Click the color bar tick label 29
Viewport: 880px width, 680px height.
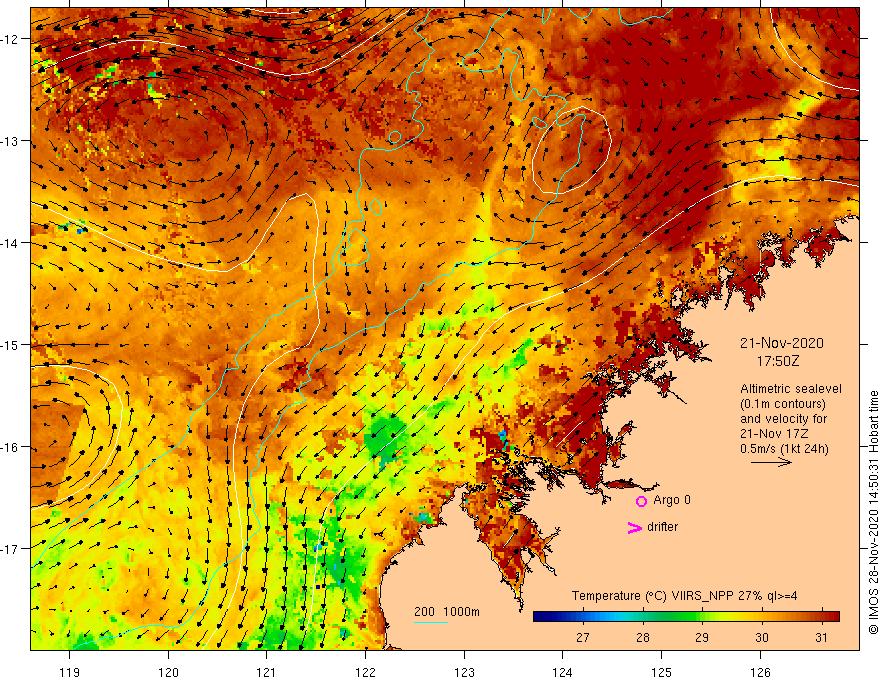click(x=702, y=637)
